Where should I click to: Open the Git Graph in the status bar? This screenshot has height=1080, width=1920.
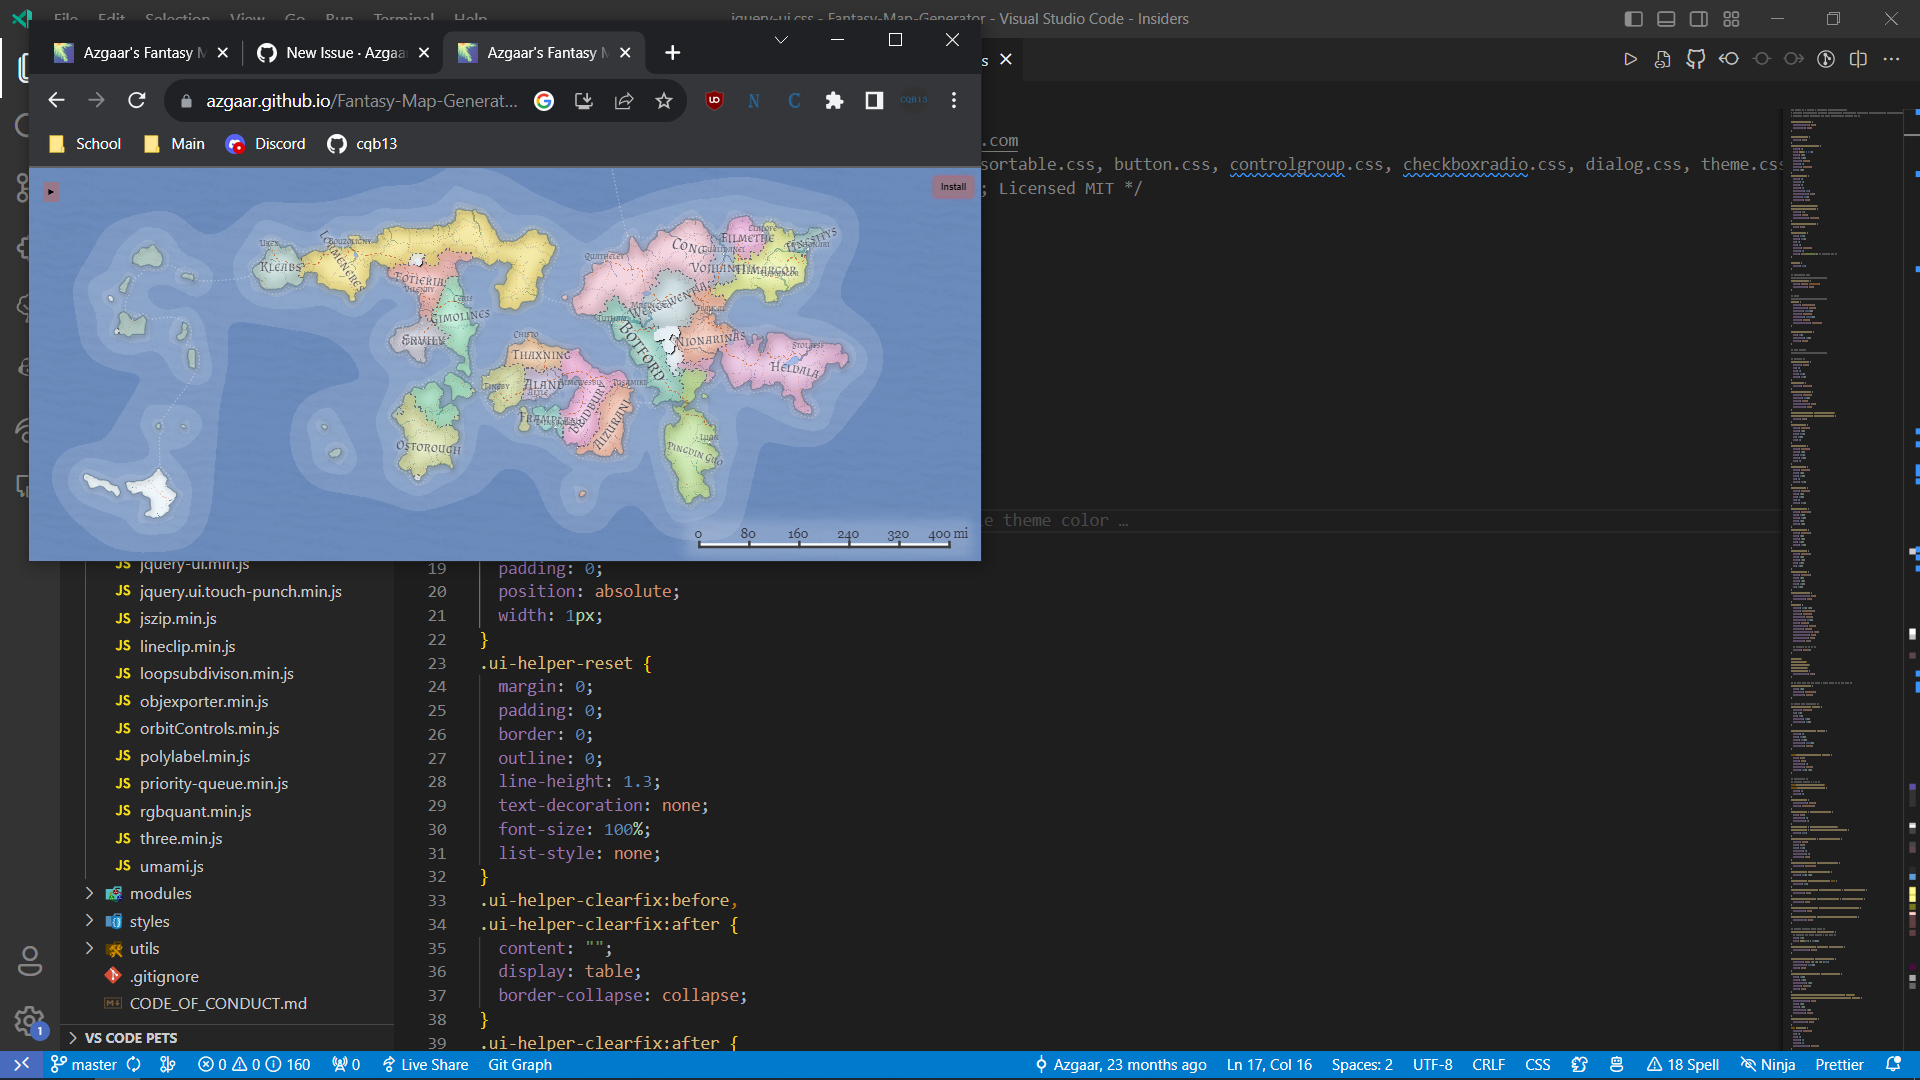click(519, 1064)
